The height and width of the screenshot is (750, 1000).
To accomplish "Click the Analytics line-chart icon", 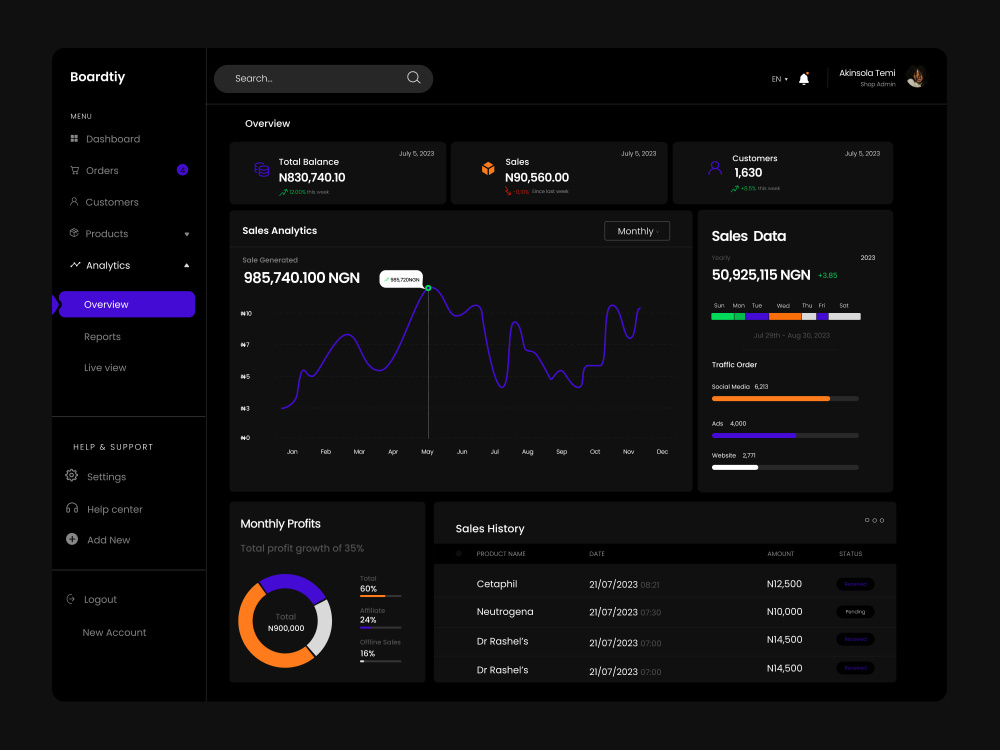I will (75, 264).
